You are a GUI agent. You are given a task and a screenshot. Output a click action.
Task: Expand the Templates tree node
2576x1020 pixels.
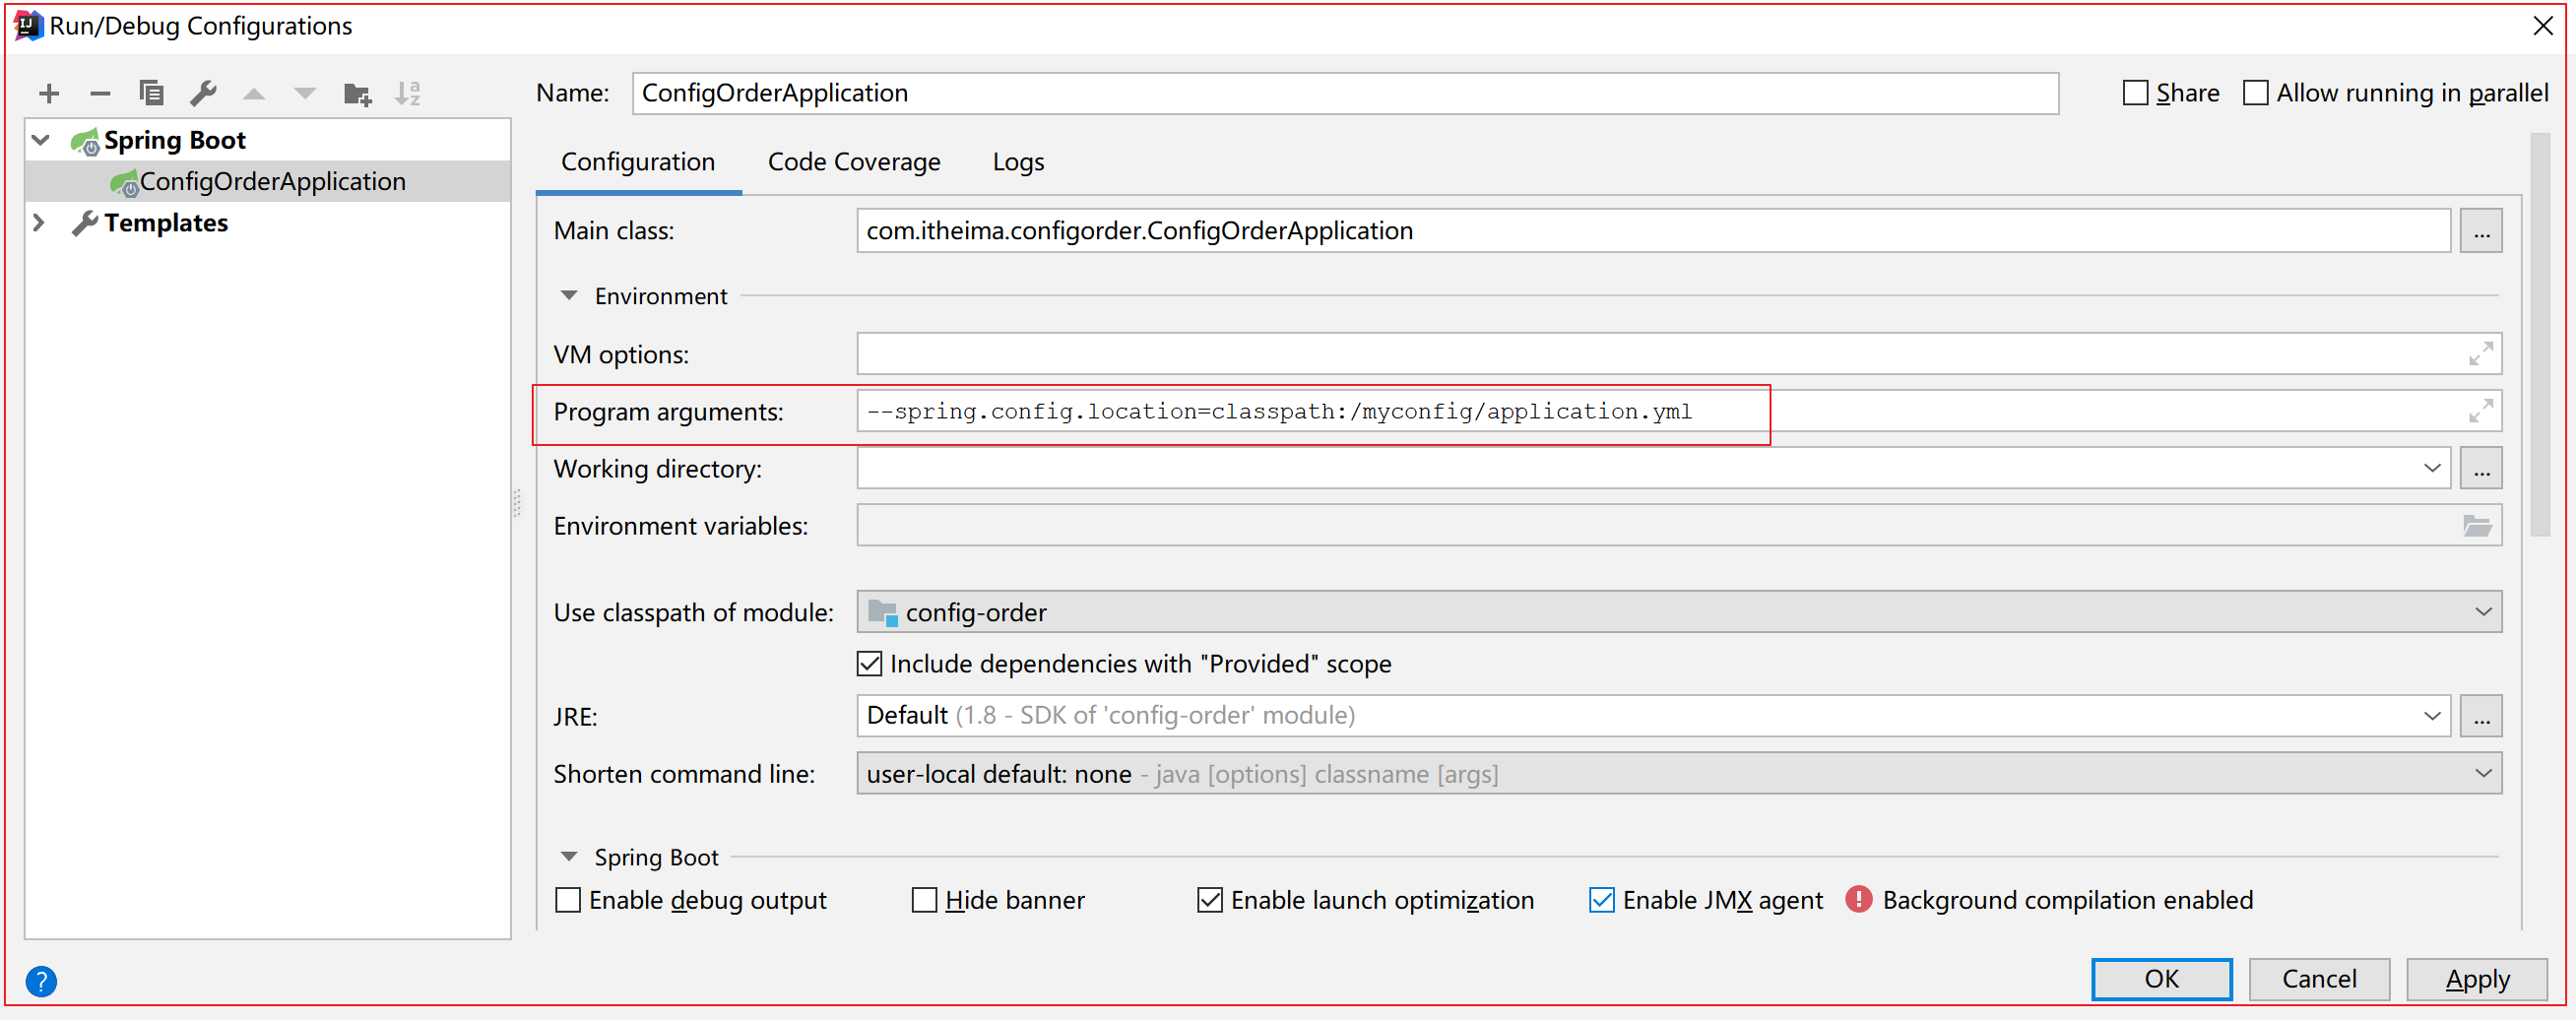pyautogui.click(x=39, y=223)
